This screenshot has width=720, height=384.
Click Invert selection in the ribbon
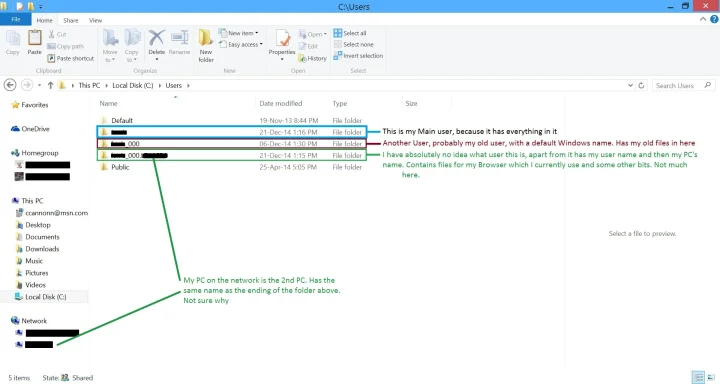coord(358,56)
